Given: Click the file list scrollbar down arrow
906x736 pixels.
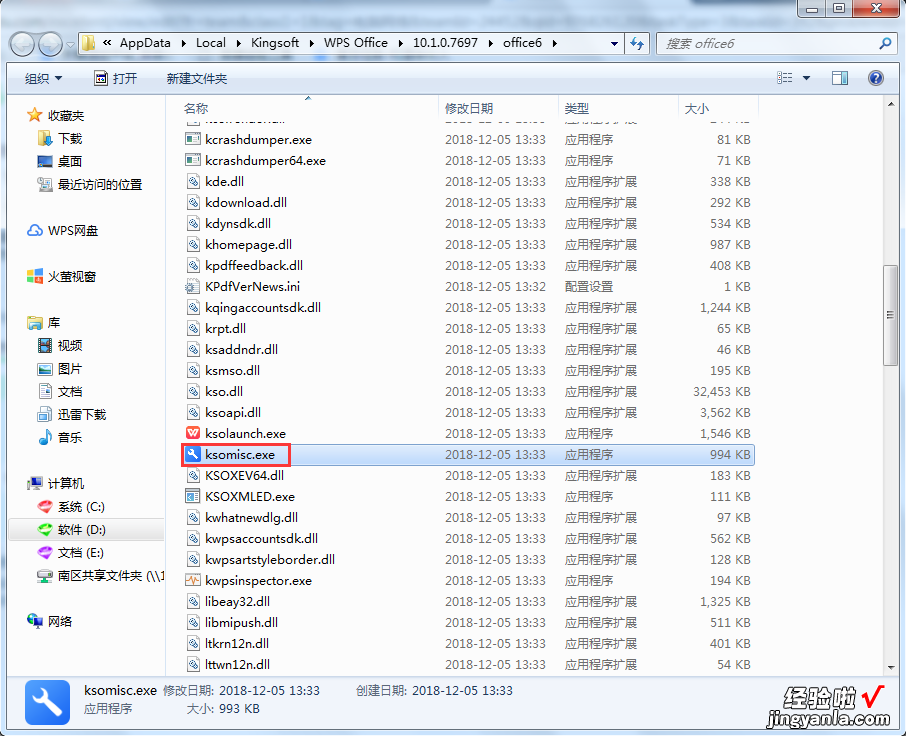Looking at the screenshot, I should pos(890,668).
